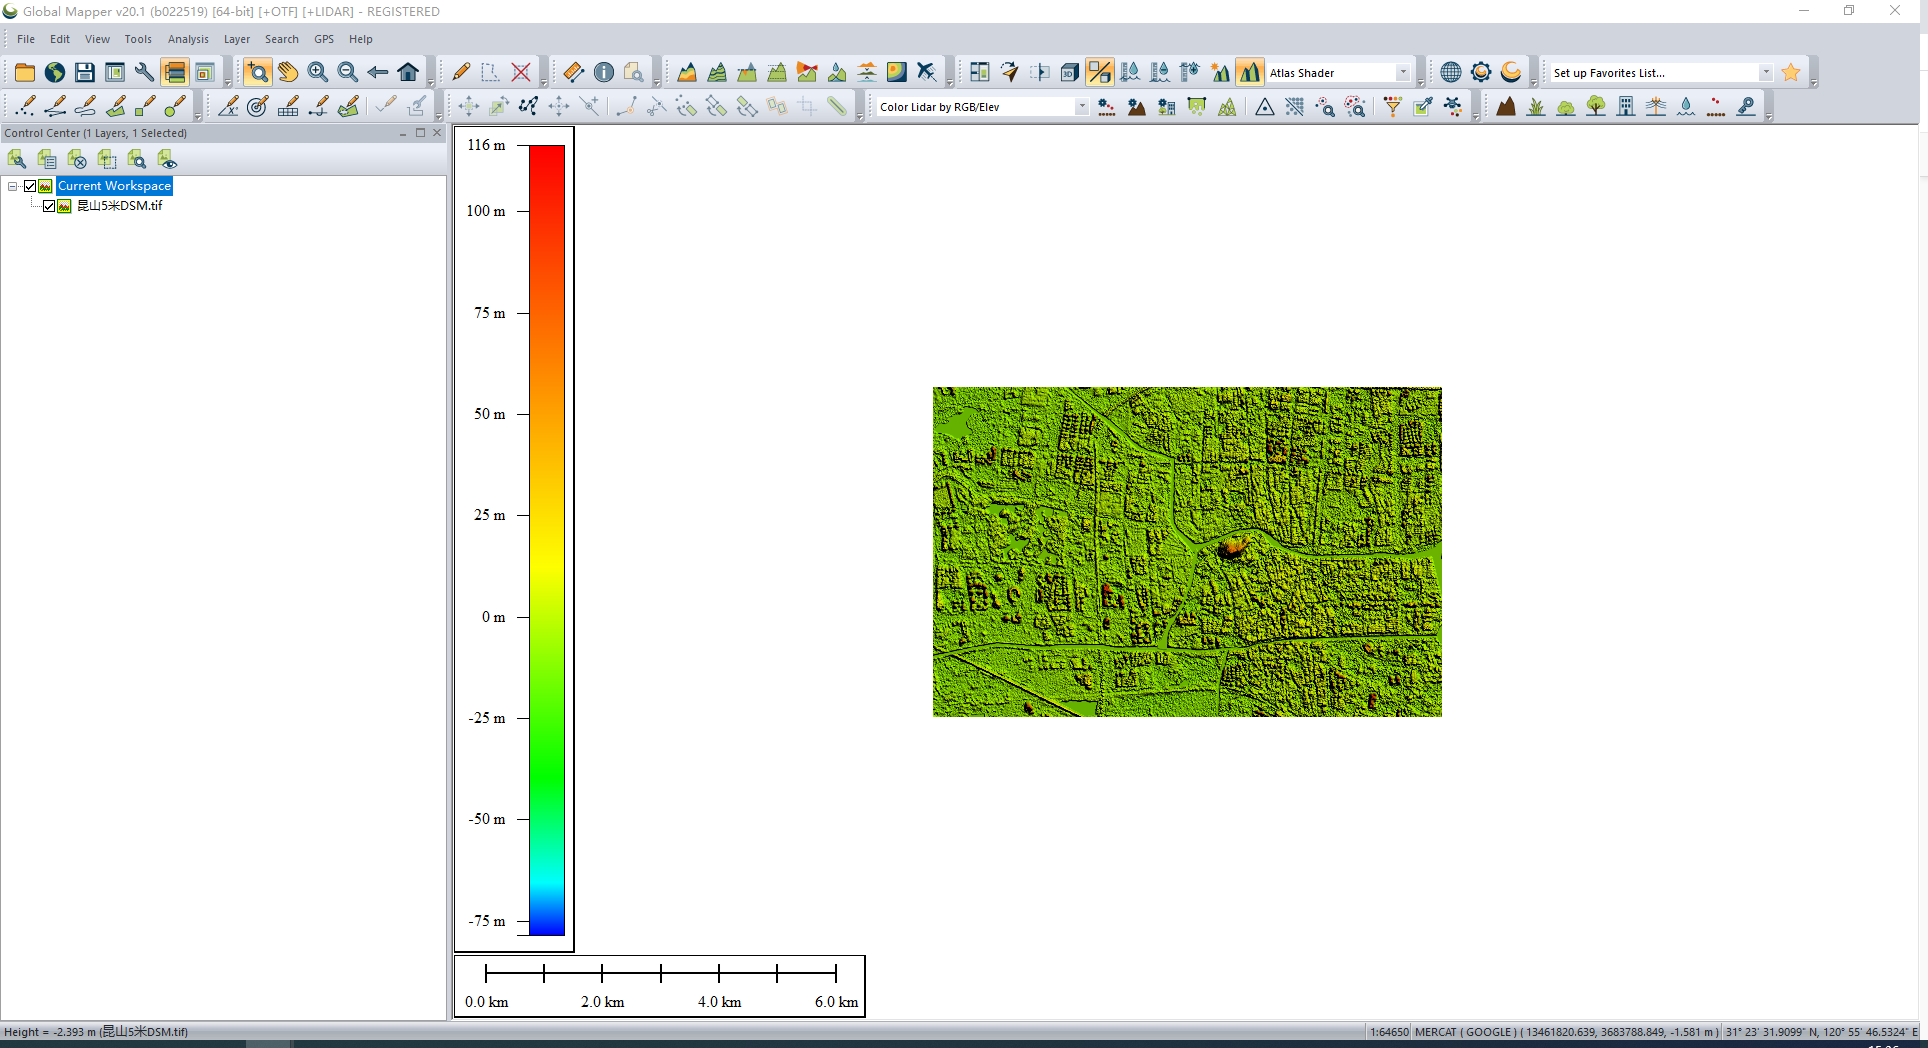
Task: Click the edit vertices icon
Action: tap(528, 106)
